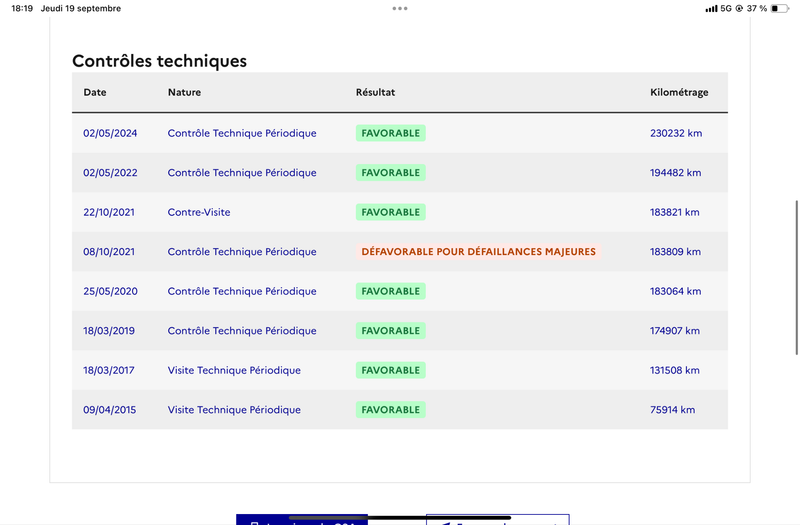The height and width of the screenshot is (525, 800).
Task: Click the date 25/05/2020
Action: click(110, 291)
